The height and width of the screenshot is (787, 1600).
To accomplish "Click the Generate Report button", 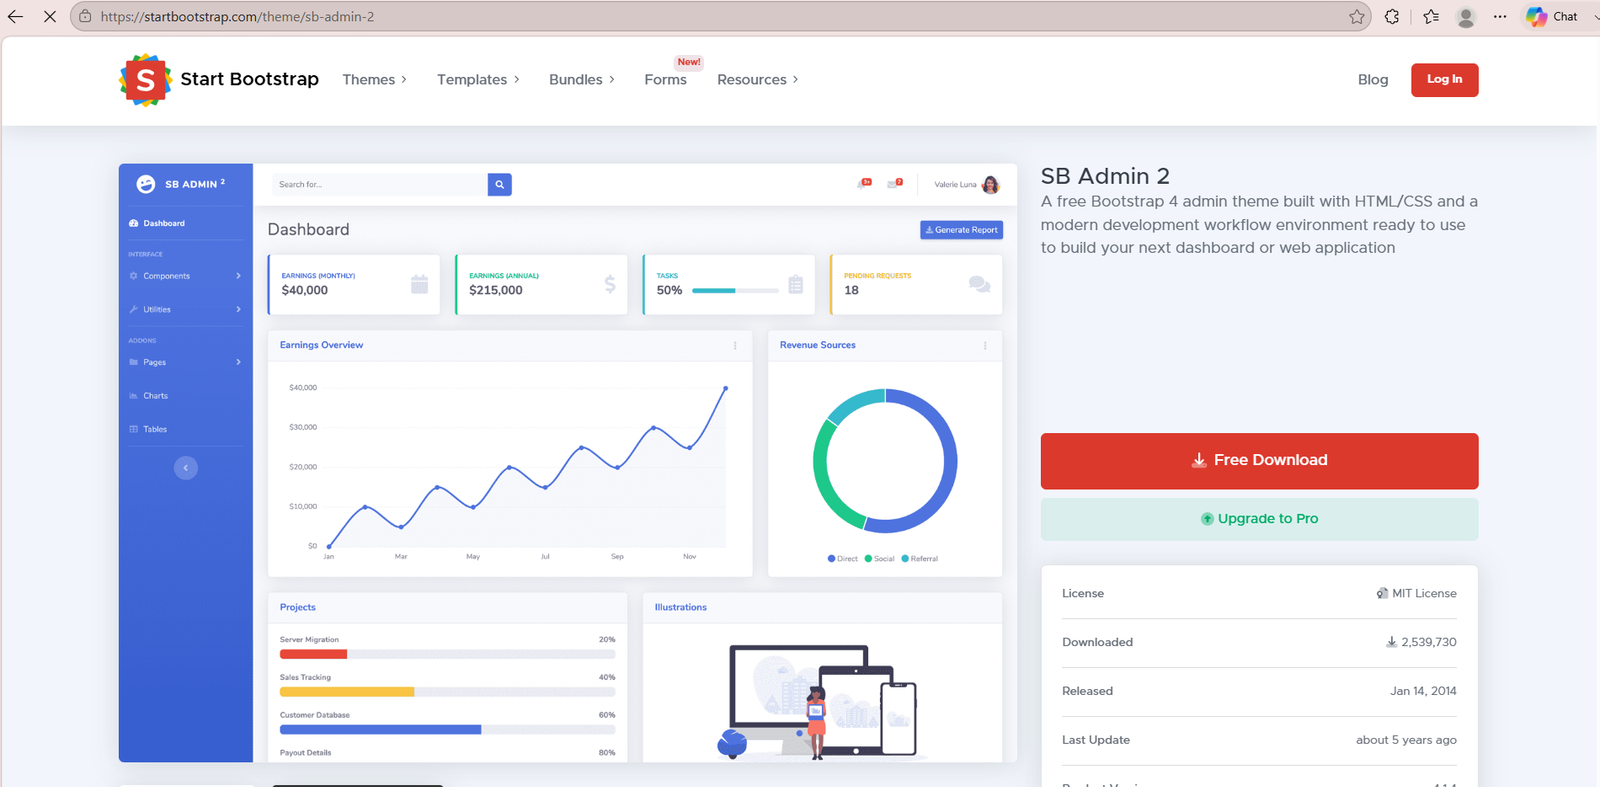I will coord(962,230).
